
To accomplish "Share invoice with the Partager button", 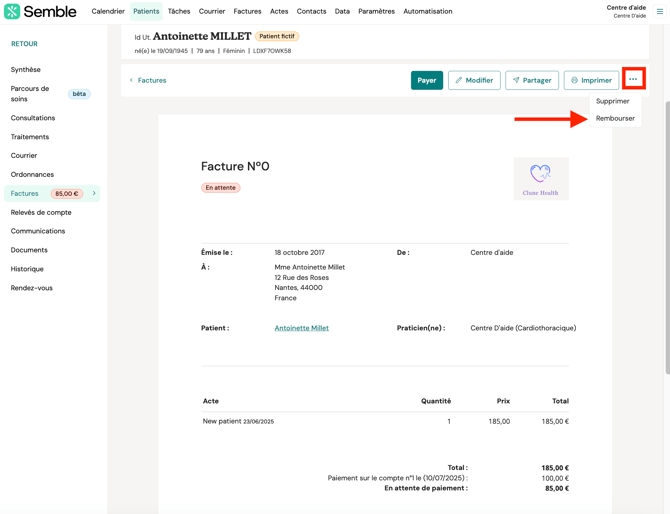I will pyautogui.click(x=532, y=80).
